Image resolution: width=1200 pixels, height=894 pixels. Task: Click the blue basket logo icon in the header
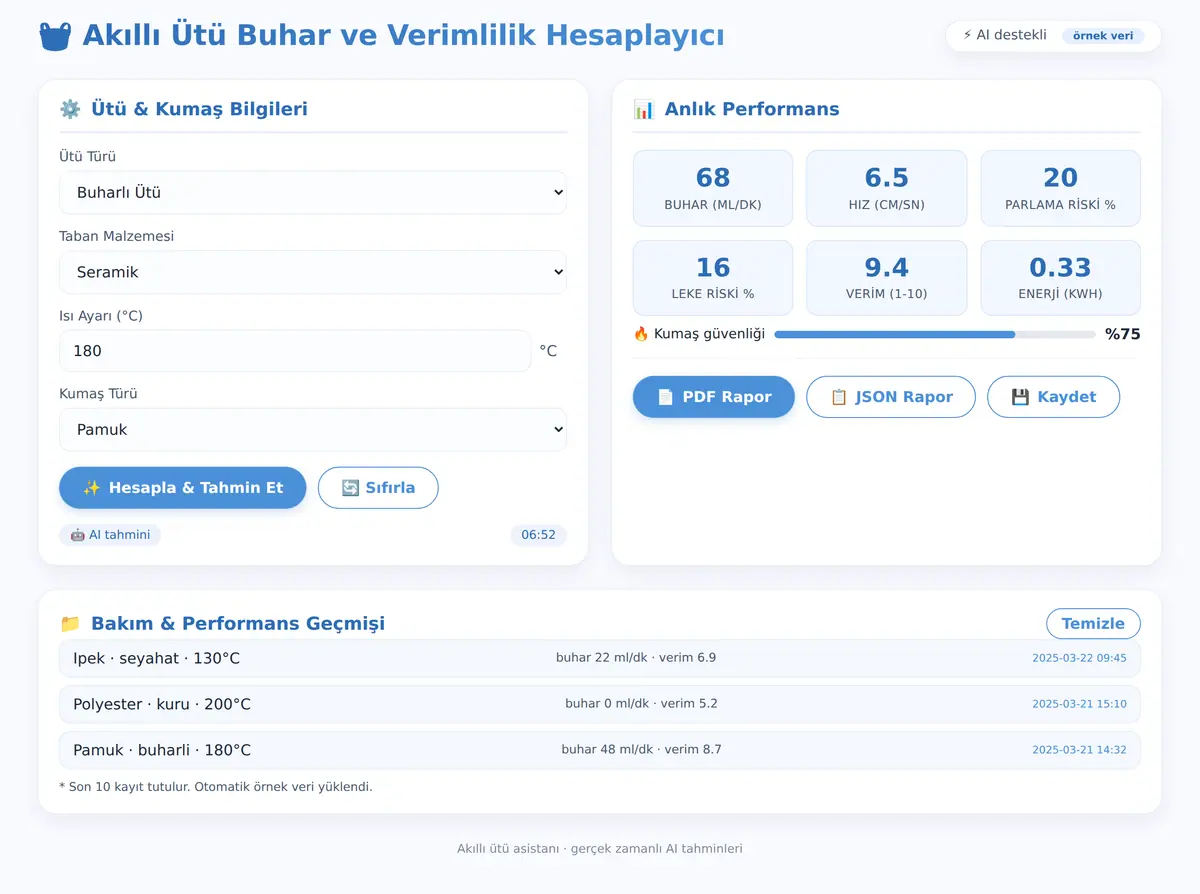pos(55,36)
